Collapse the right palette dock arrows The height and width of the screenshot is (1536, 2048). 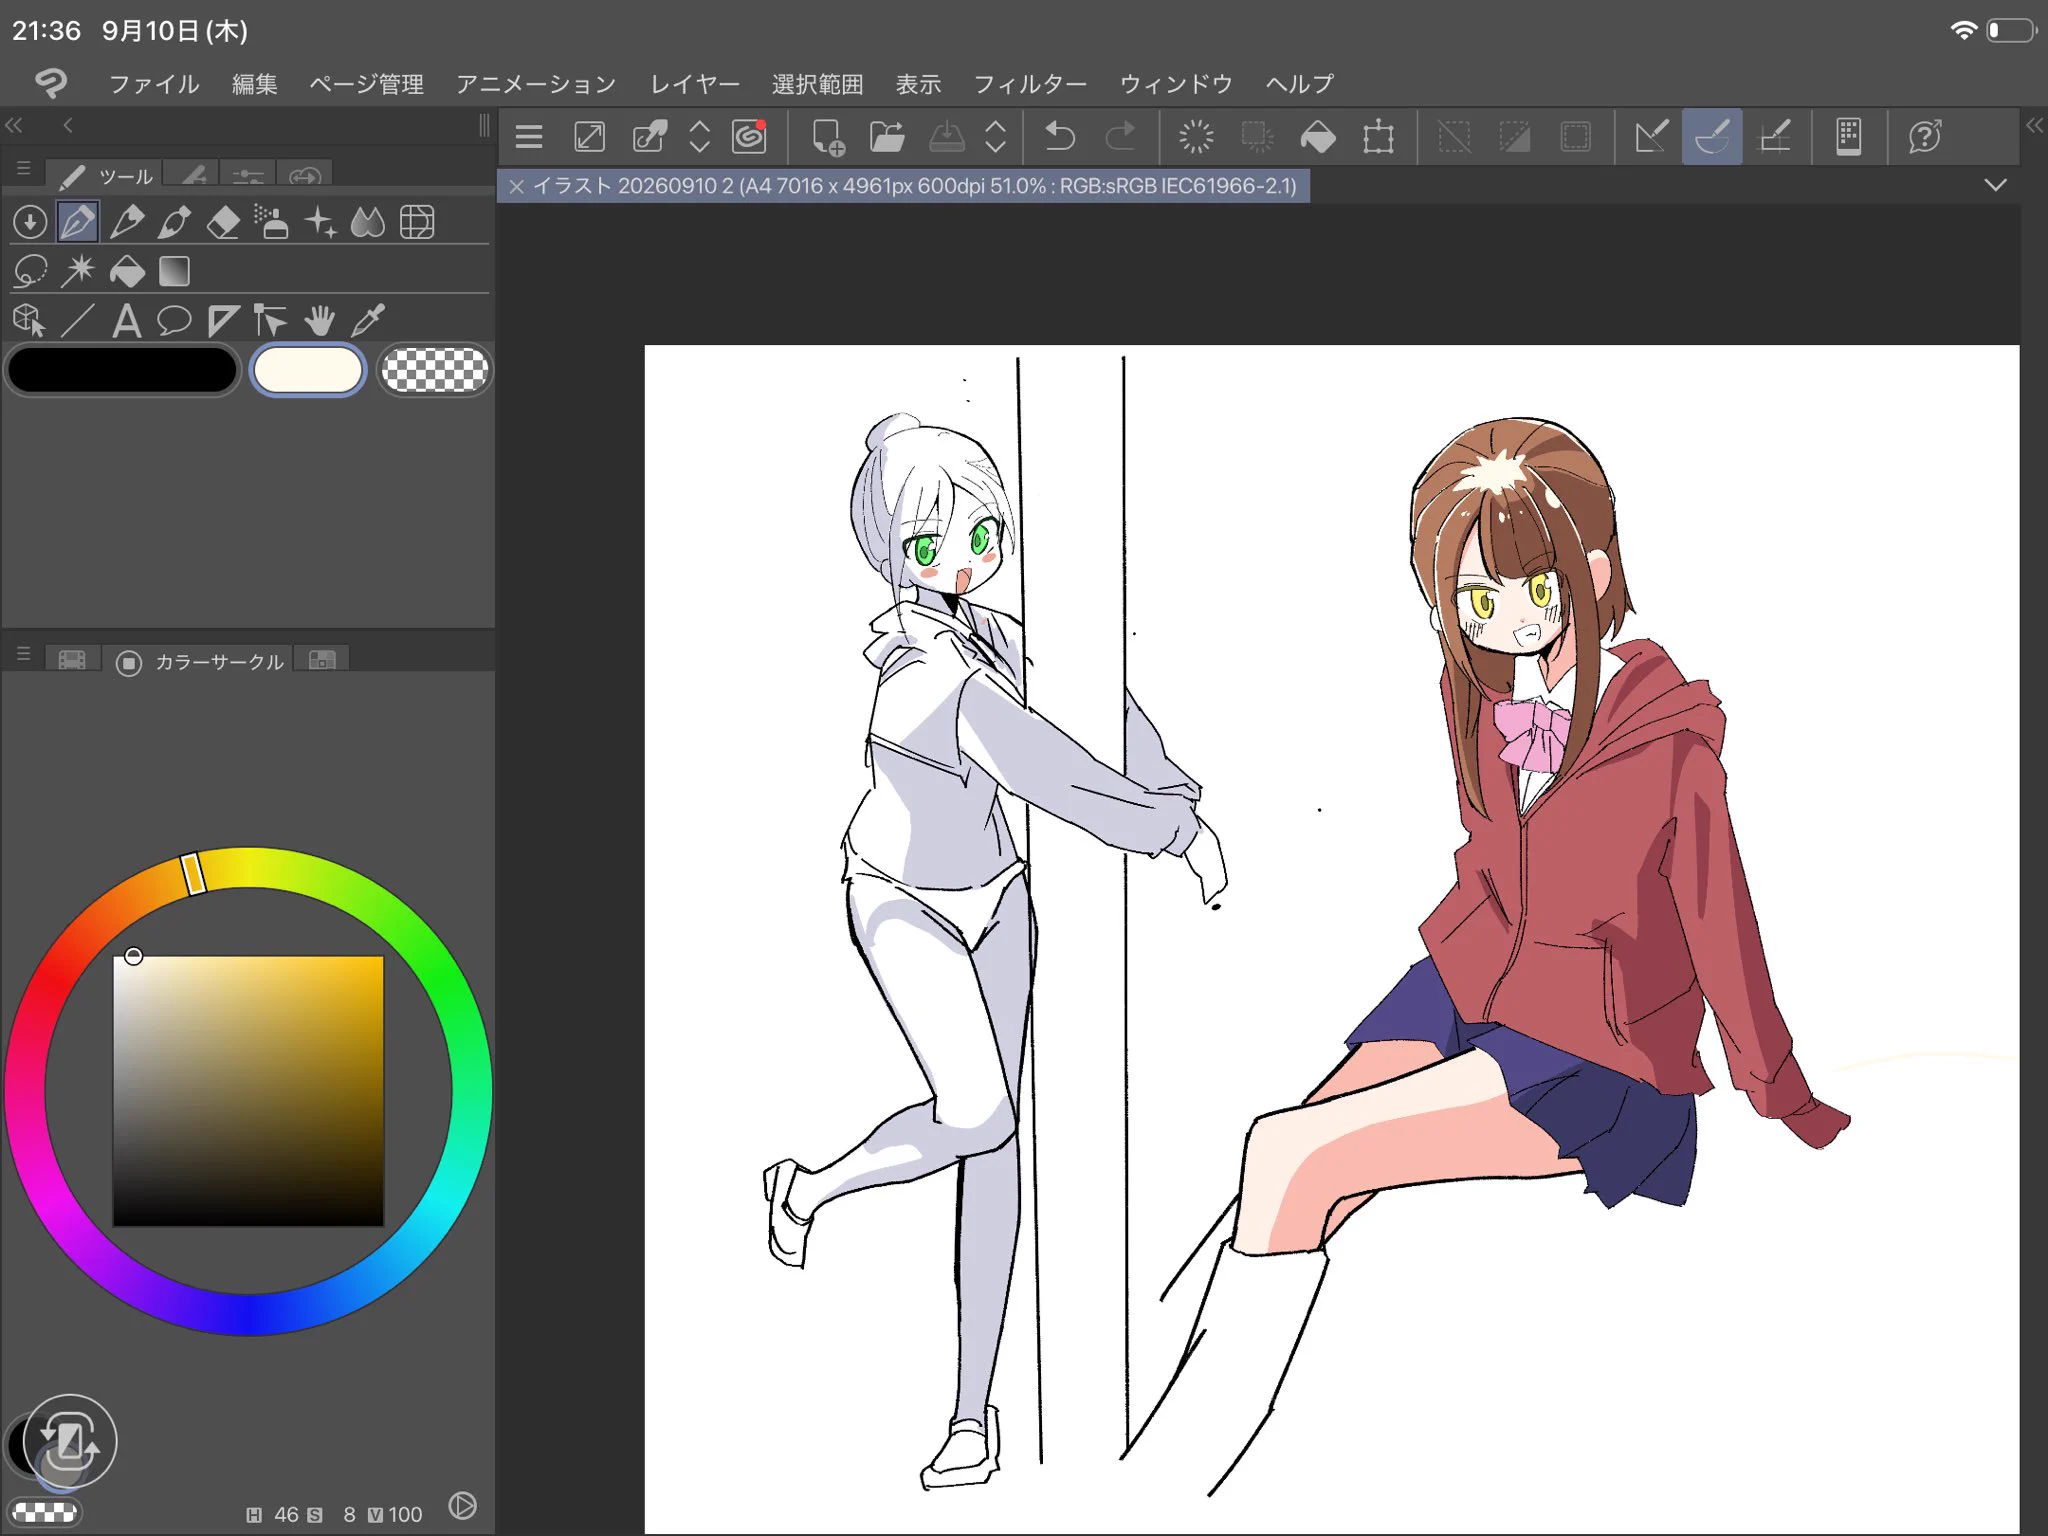(2034, 125)
